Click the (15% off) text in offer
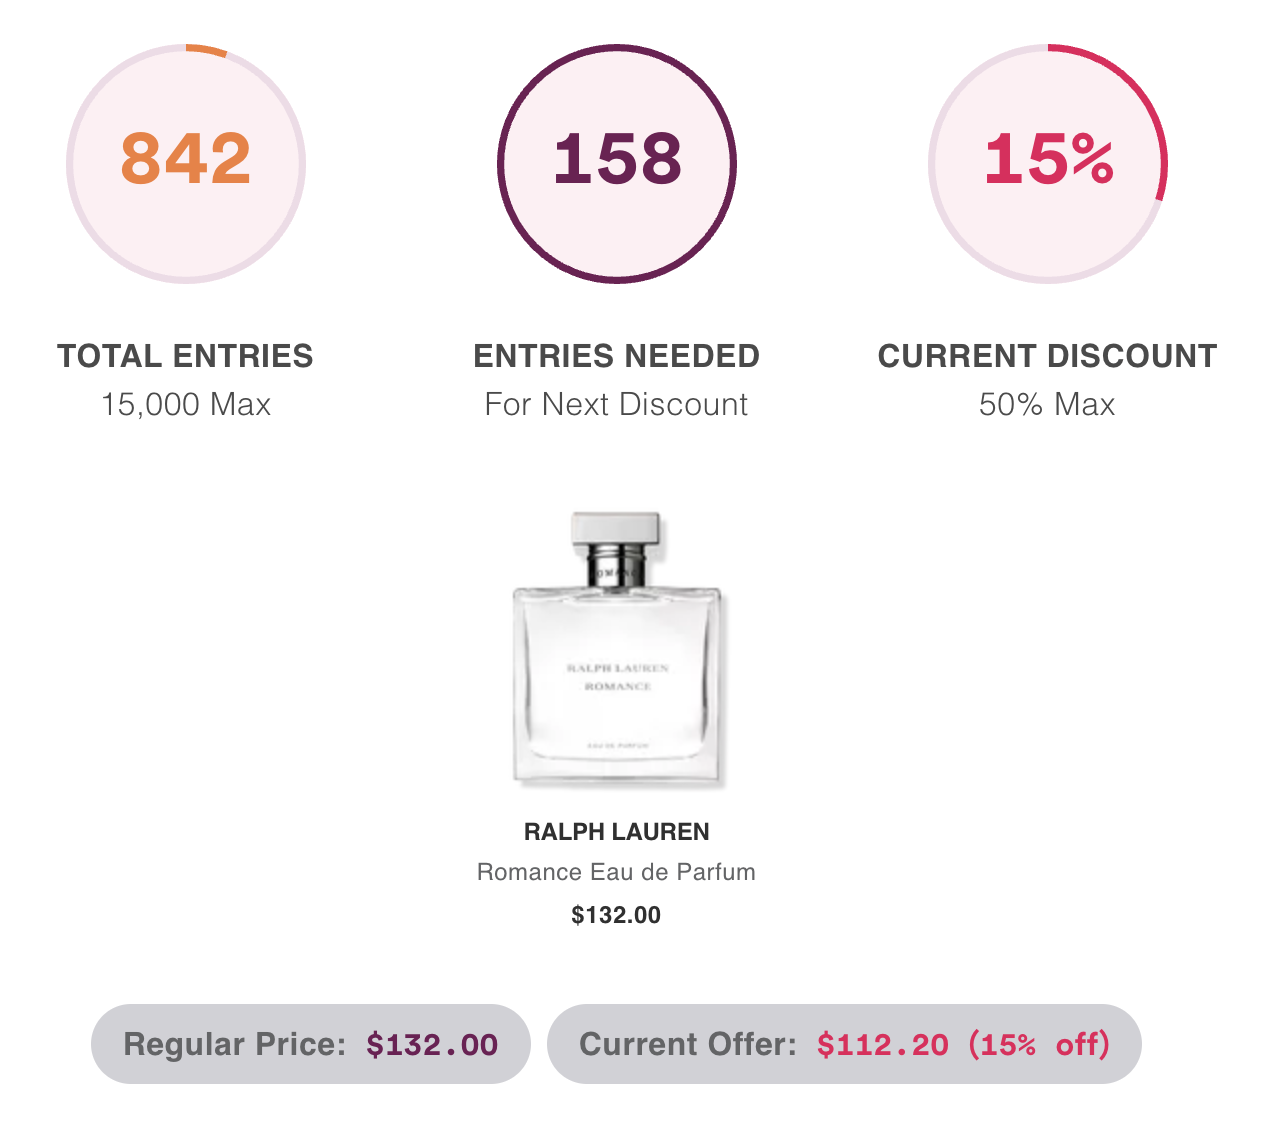 coord(1039,1044)
